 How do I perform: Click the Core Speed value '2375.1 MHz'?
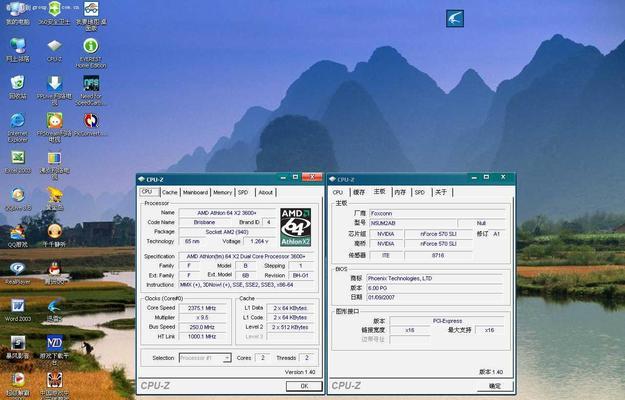point(202,308)
